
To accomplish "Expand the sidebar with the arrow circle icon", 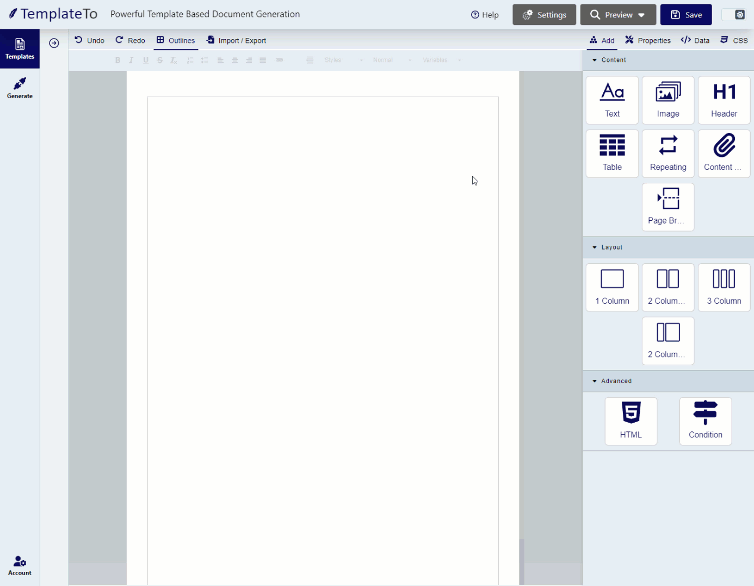I will click(x=54, y=43).
